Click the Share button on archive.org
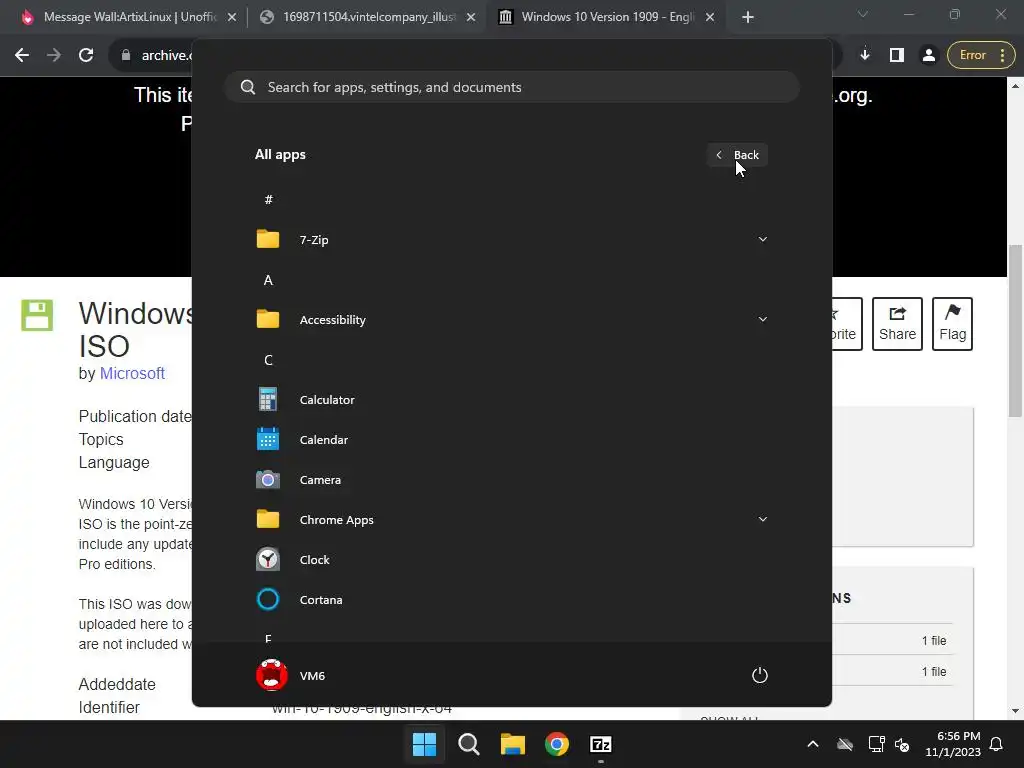The height and width of the screenshot is (768, 1024). click(897, 324)
